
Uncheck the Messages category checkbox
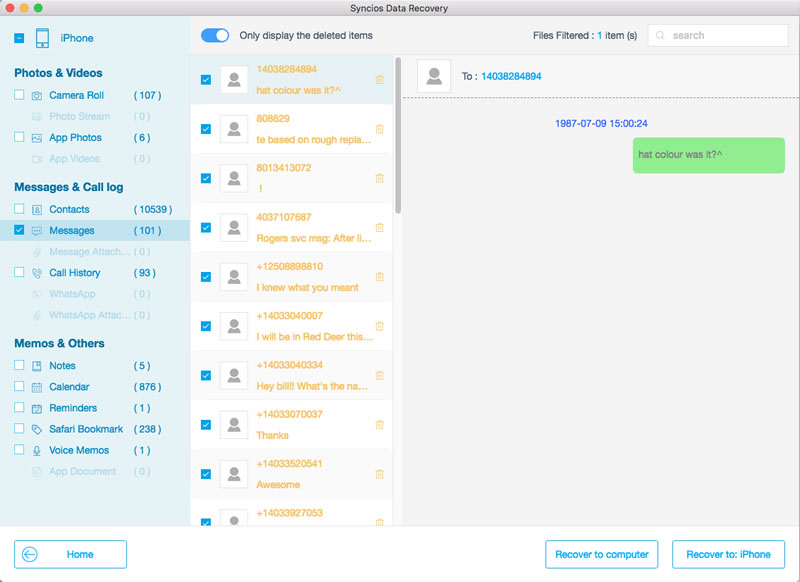[19, 230]
